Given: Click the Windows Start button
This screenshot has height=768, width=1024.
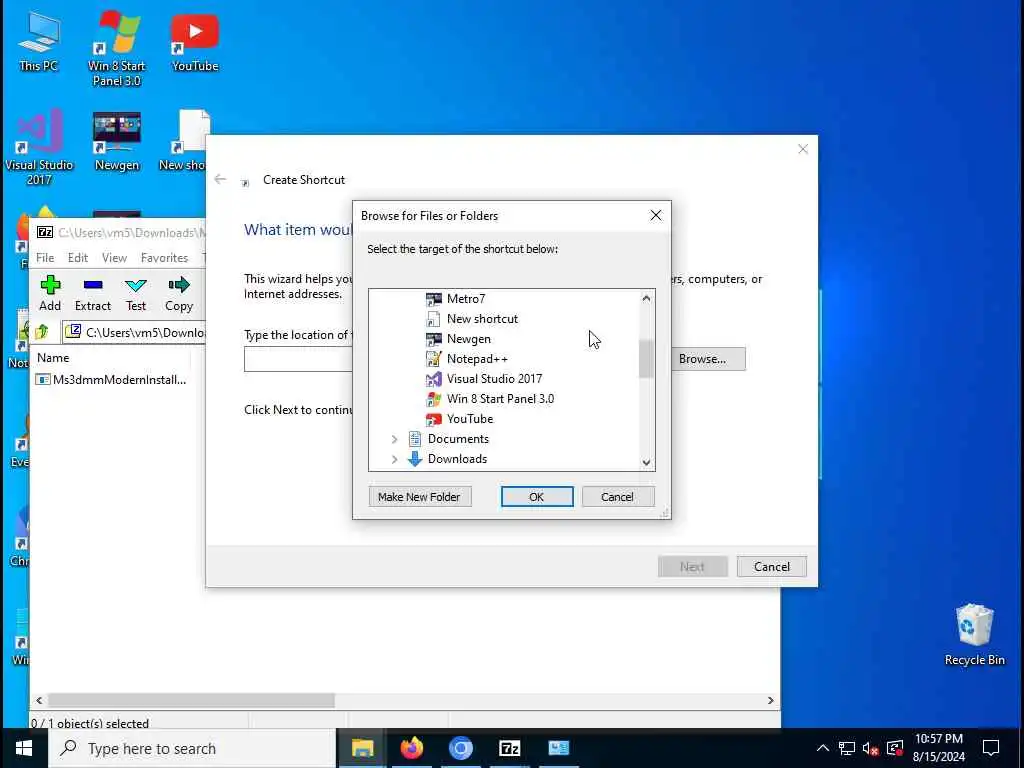Looking at the screenshot, I should [x=24, y=748].
